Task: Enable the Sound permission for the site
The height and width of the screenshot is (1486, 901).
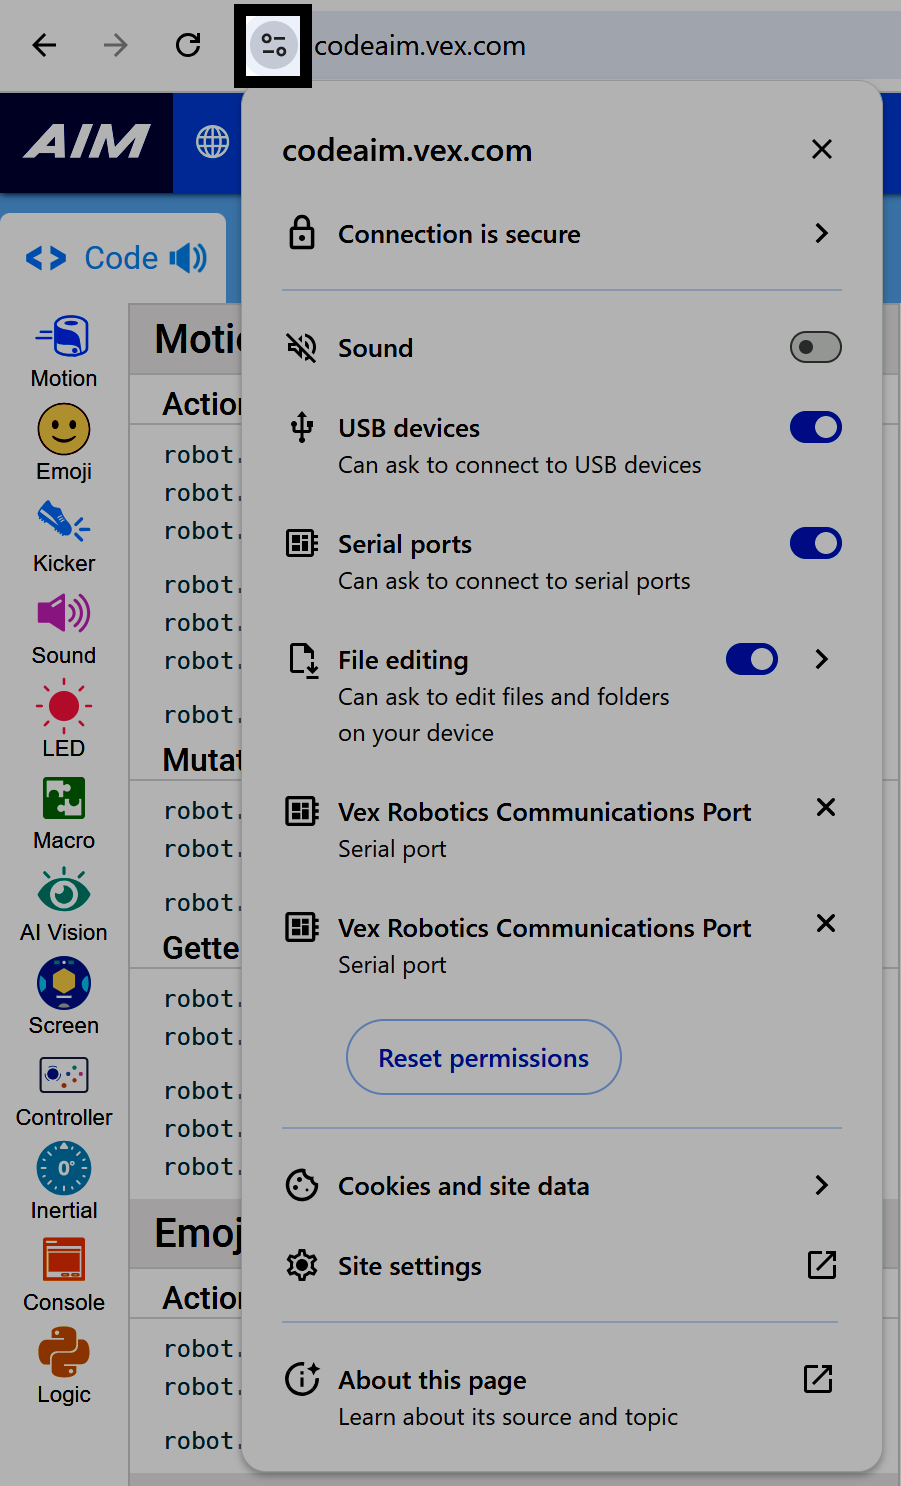Action: (815, 347)
